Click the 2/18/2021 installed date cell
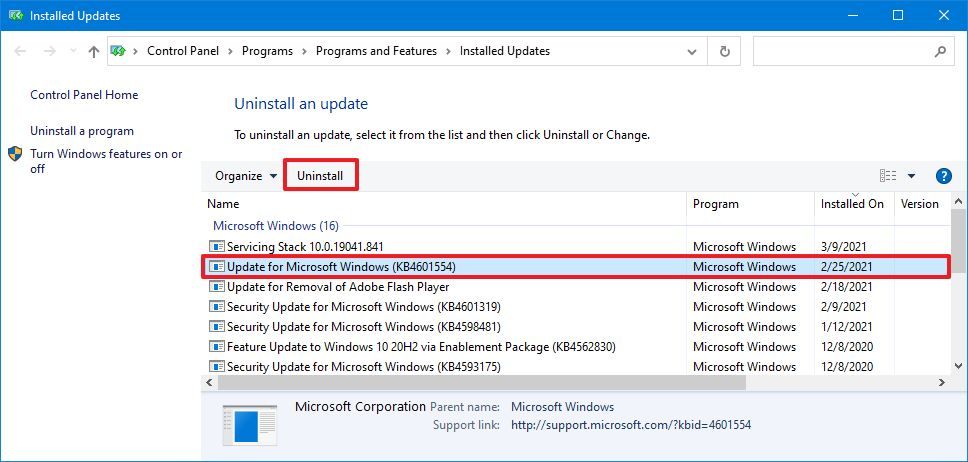Image resolution: width=968 pixels, height=462 pixels. (x=847, y=287)
